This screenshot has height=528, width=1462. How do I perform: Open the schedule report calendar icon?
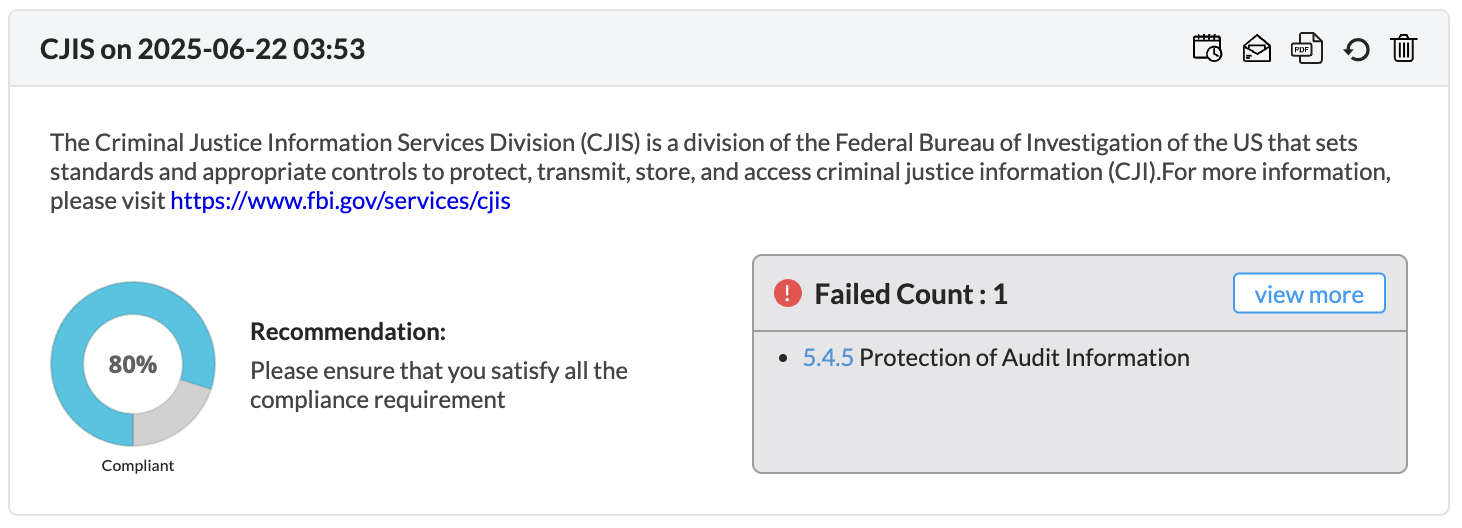pyautogui.click(x=1207, y=48)
